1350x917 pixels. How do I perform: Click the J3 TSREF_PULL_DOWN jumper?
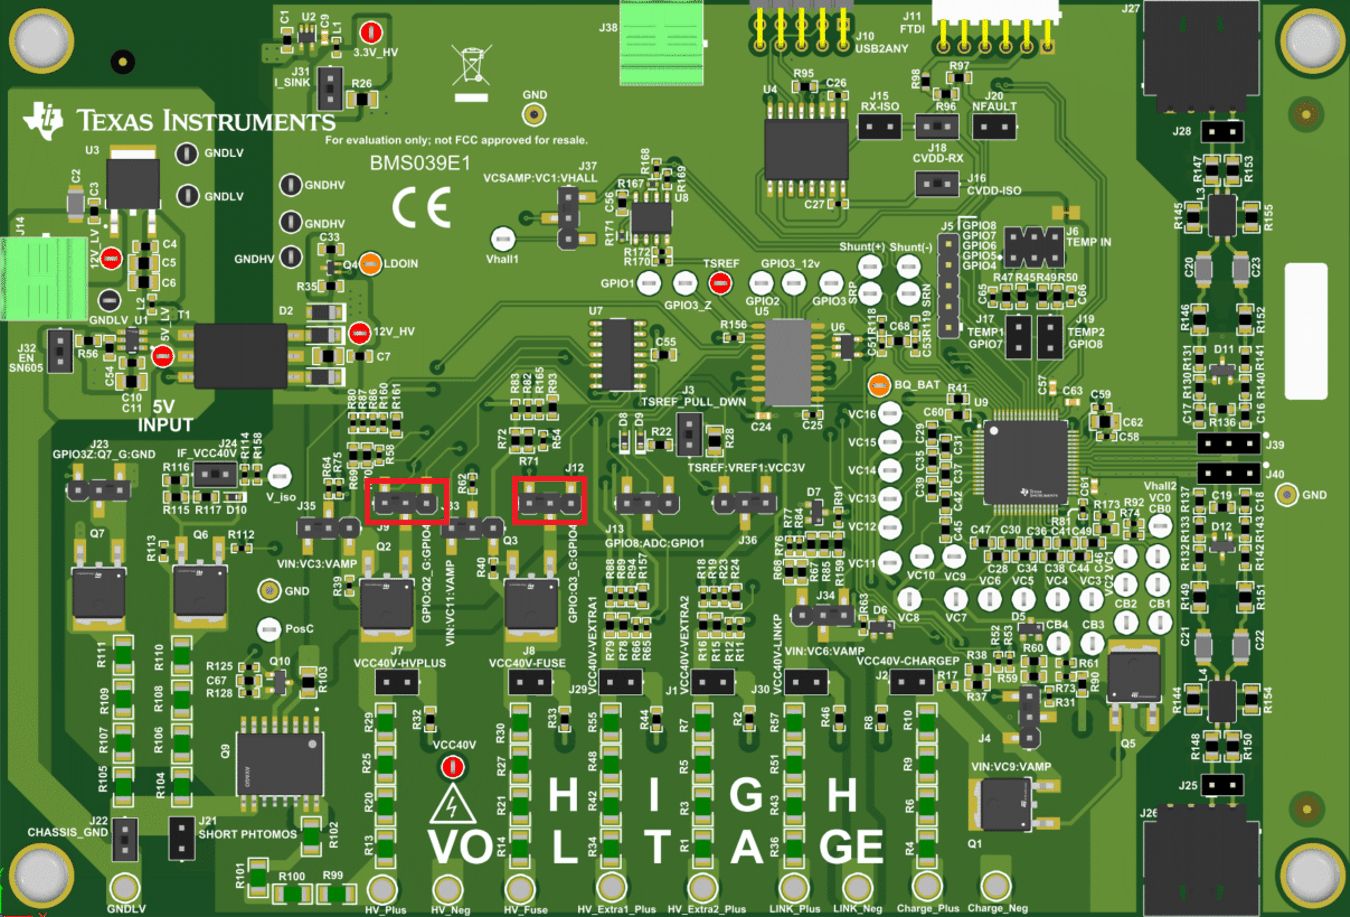point(688,433)
